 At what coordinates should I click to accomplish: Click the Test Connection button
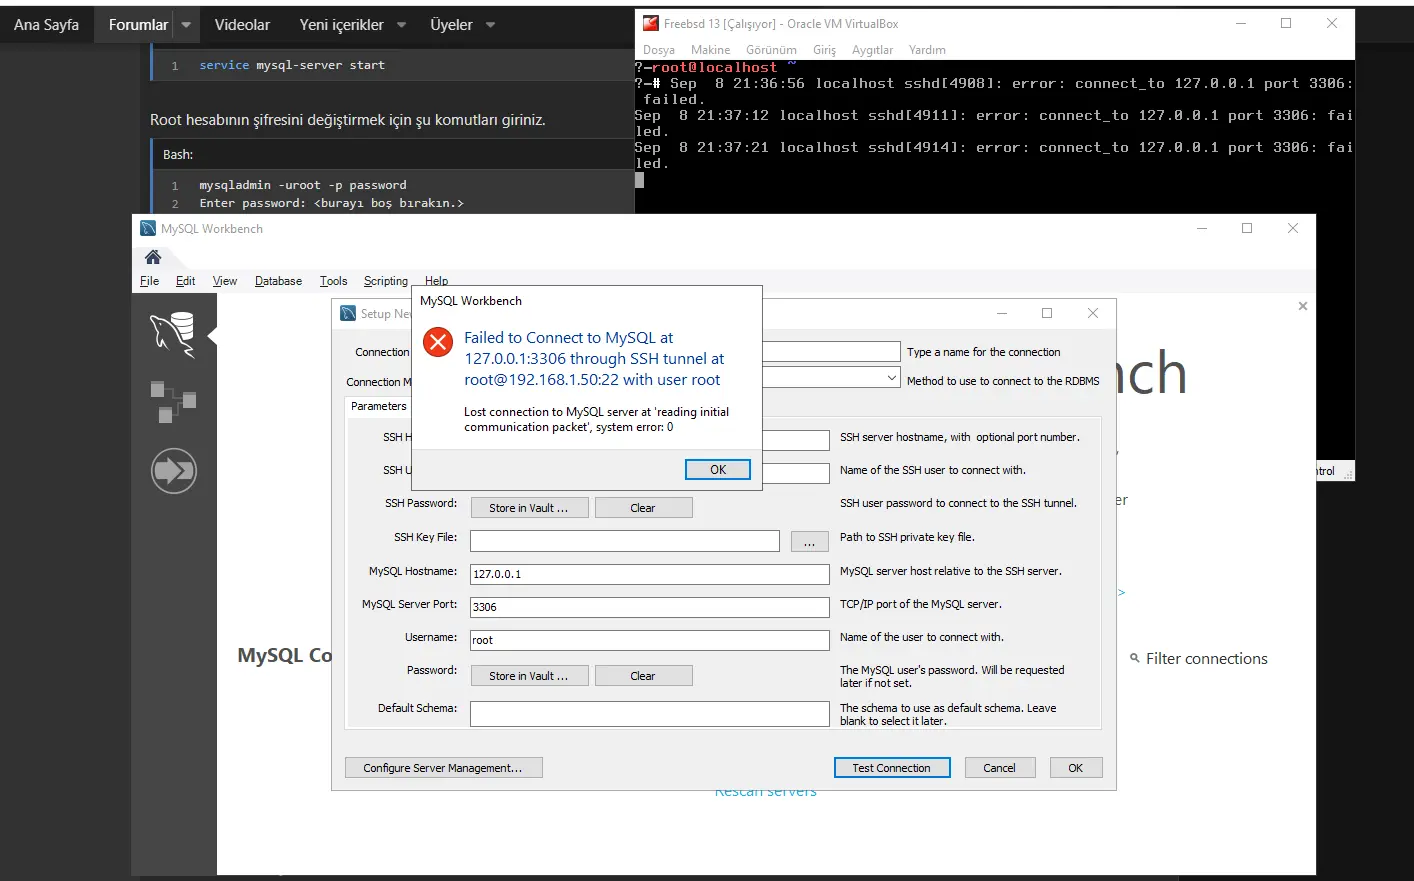click(891, 768)
